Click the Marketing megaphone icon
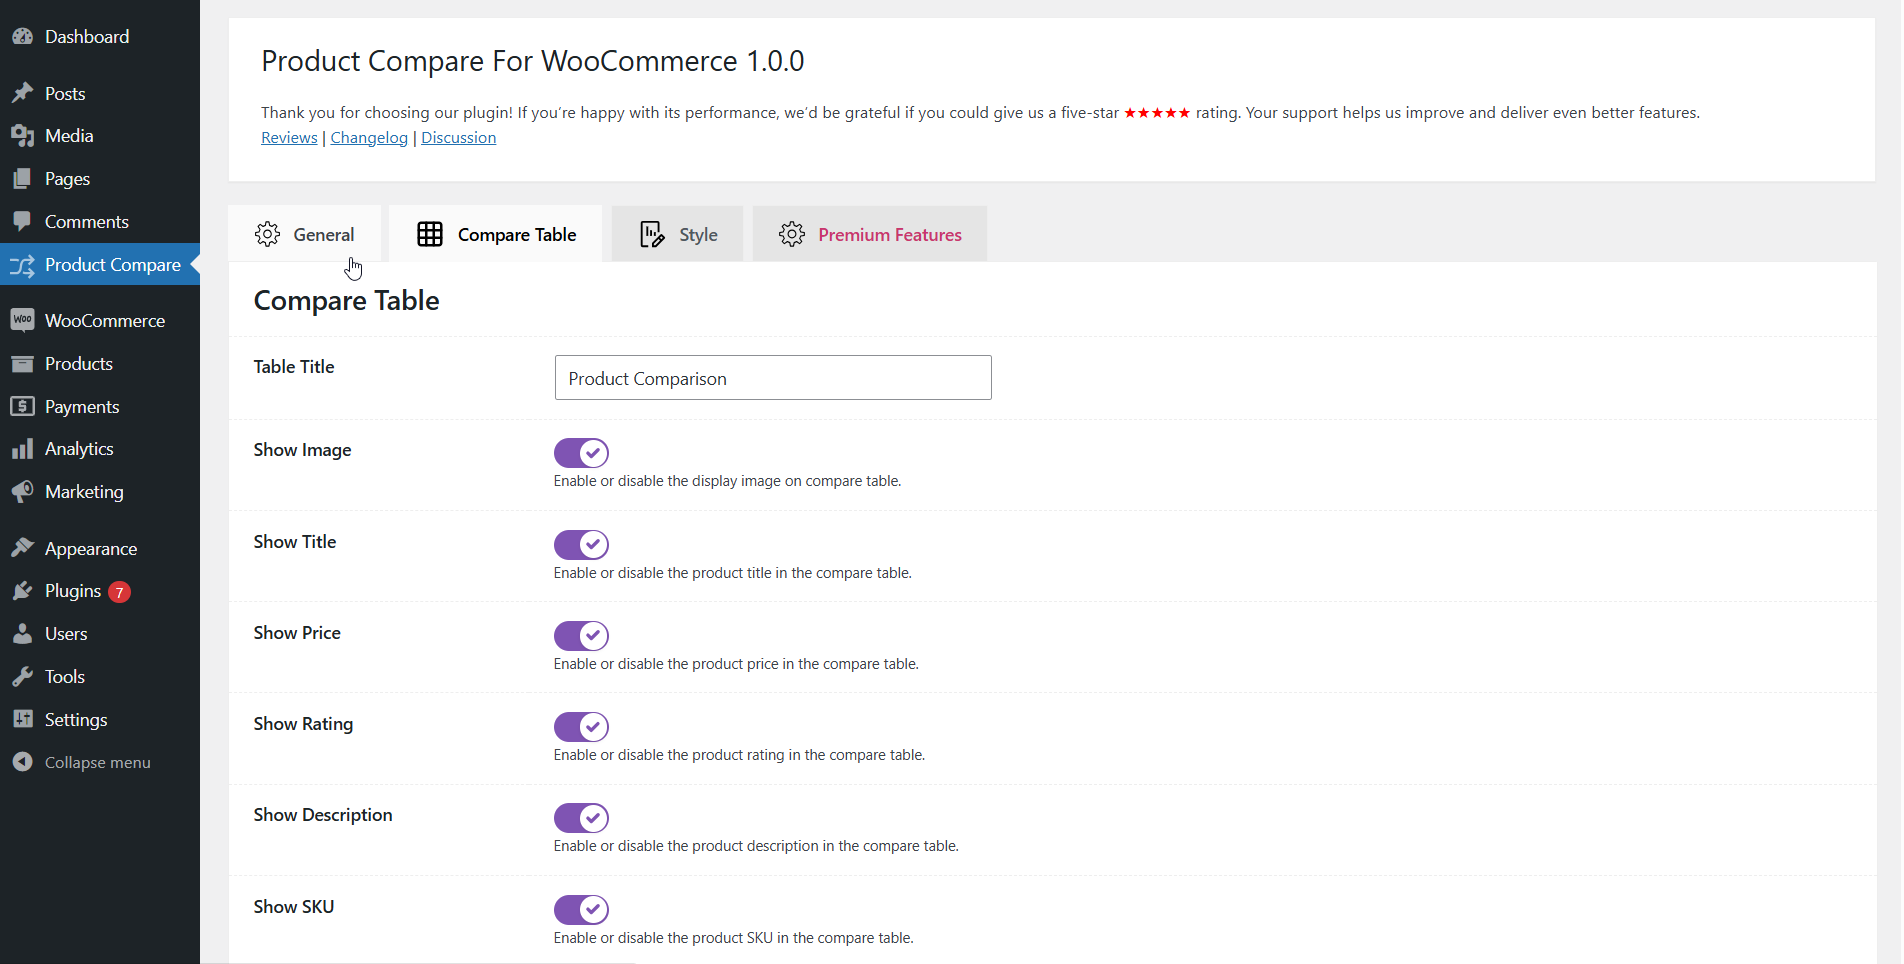This screenshot has height=964, width=1904. [x=22, y=492]
